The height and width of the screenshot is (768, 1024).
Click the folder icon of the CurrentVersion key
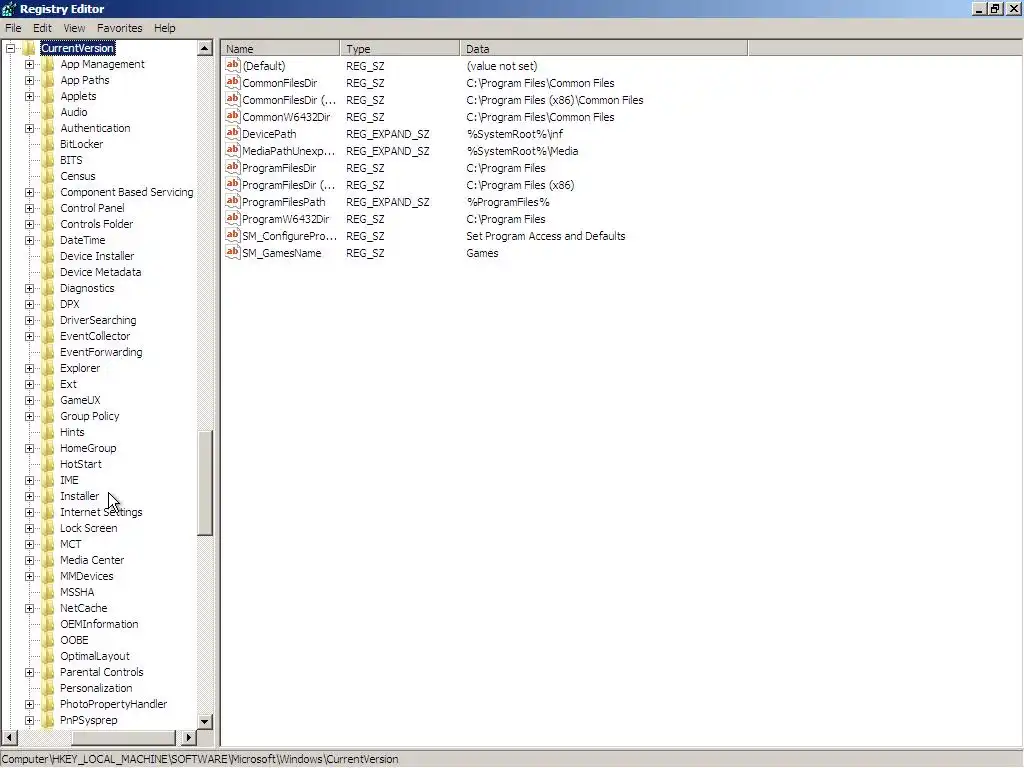[x=29, y=48]
